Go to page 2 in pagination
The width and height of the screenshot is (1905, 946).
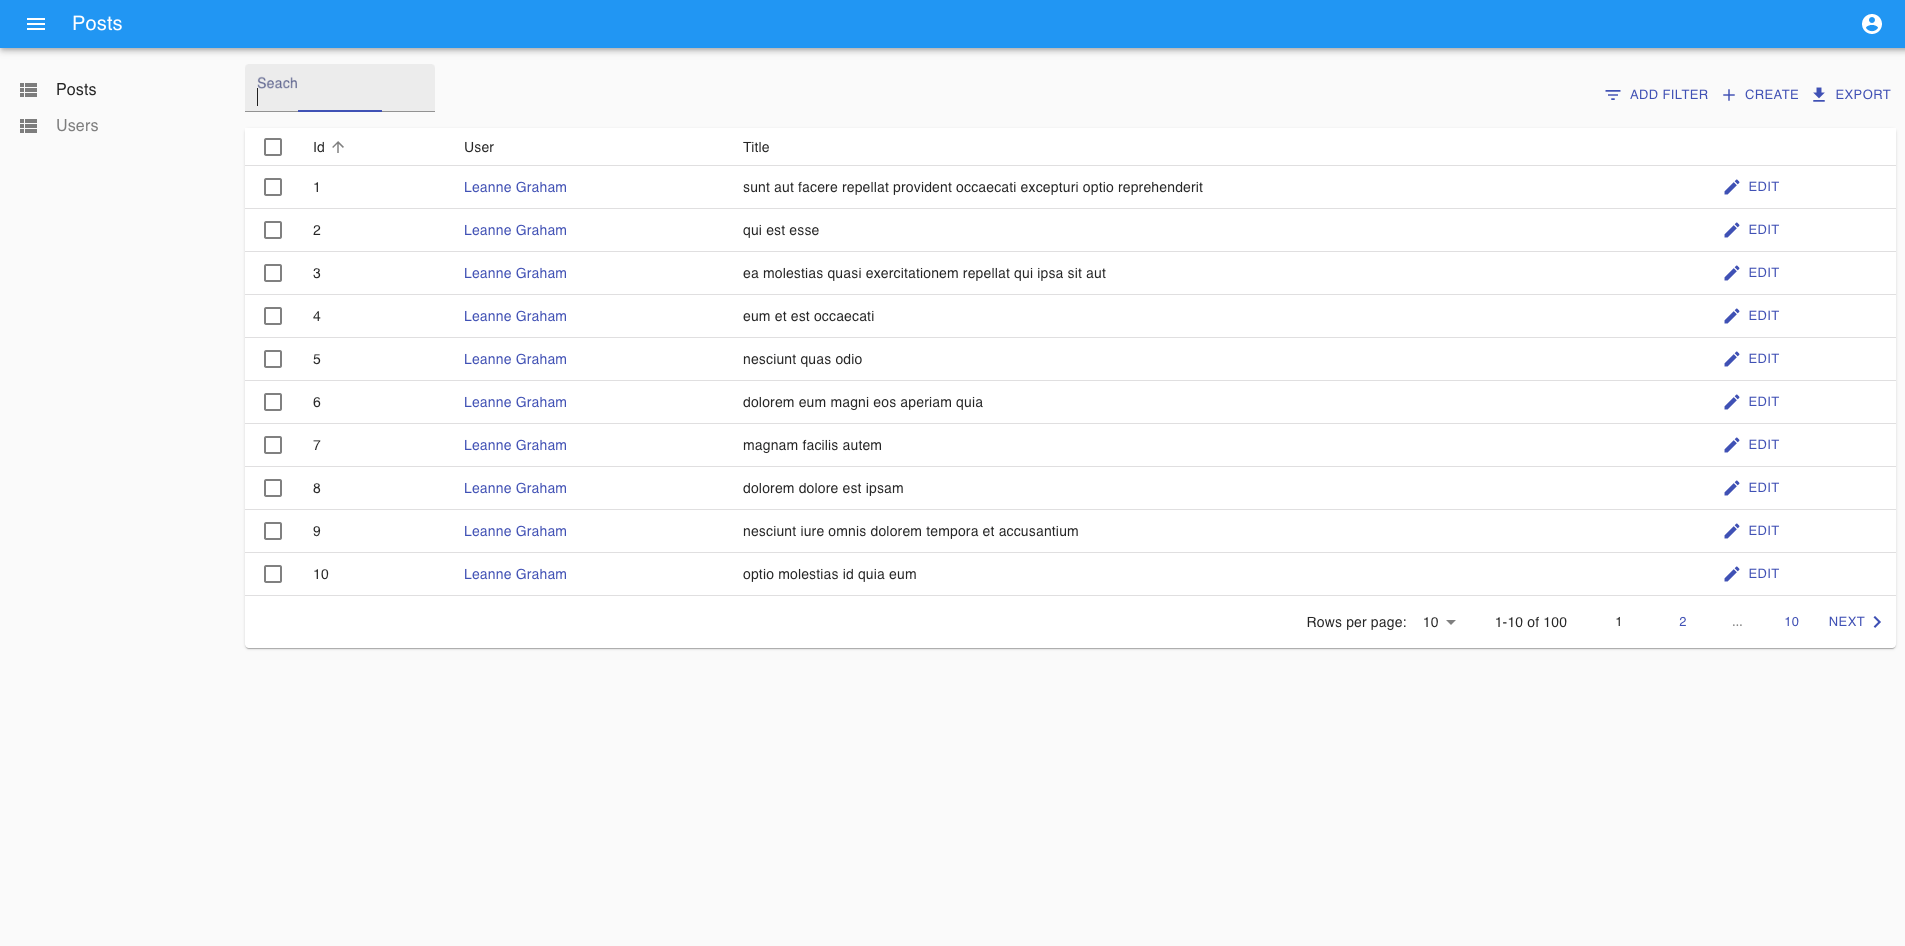tap(1683, 622)
